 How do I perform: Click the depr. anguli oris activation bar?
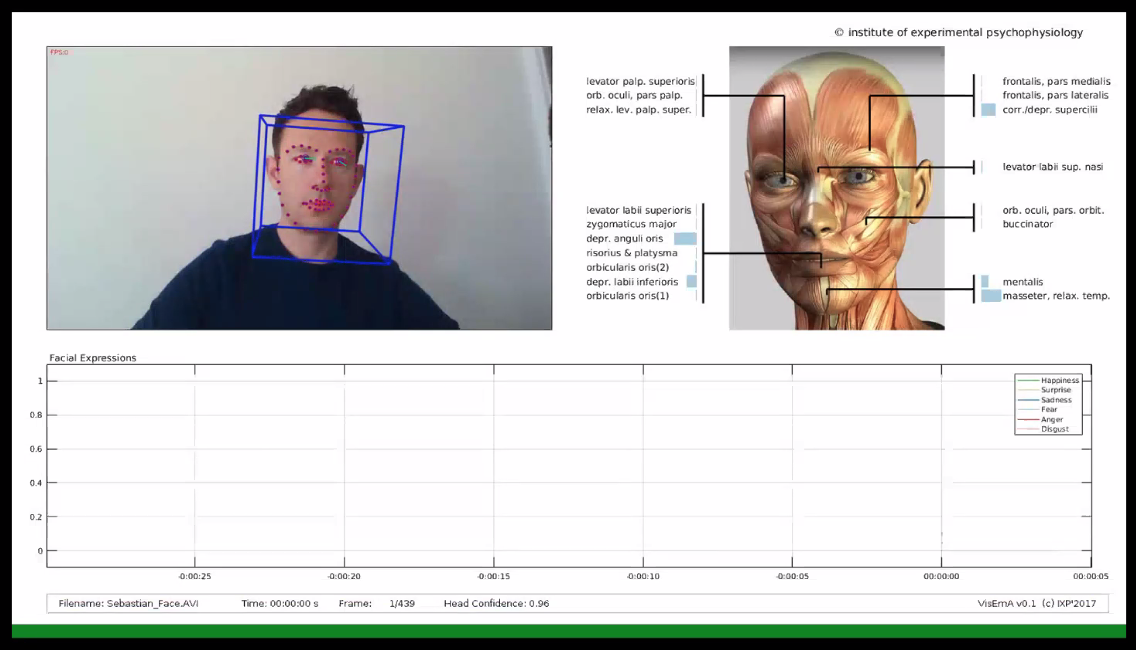685,239
